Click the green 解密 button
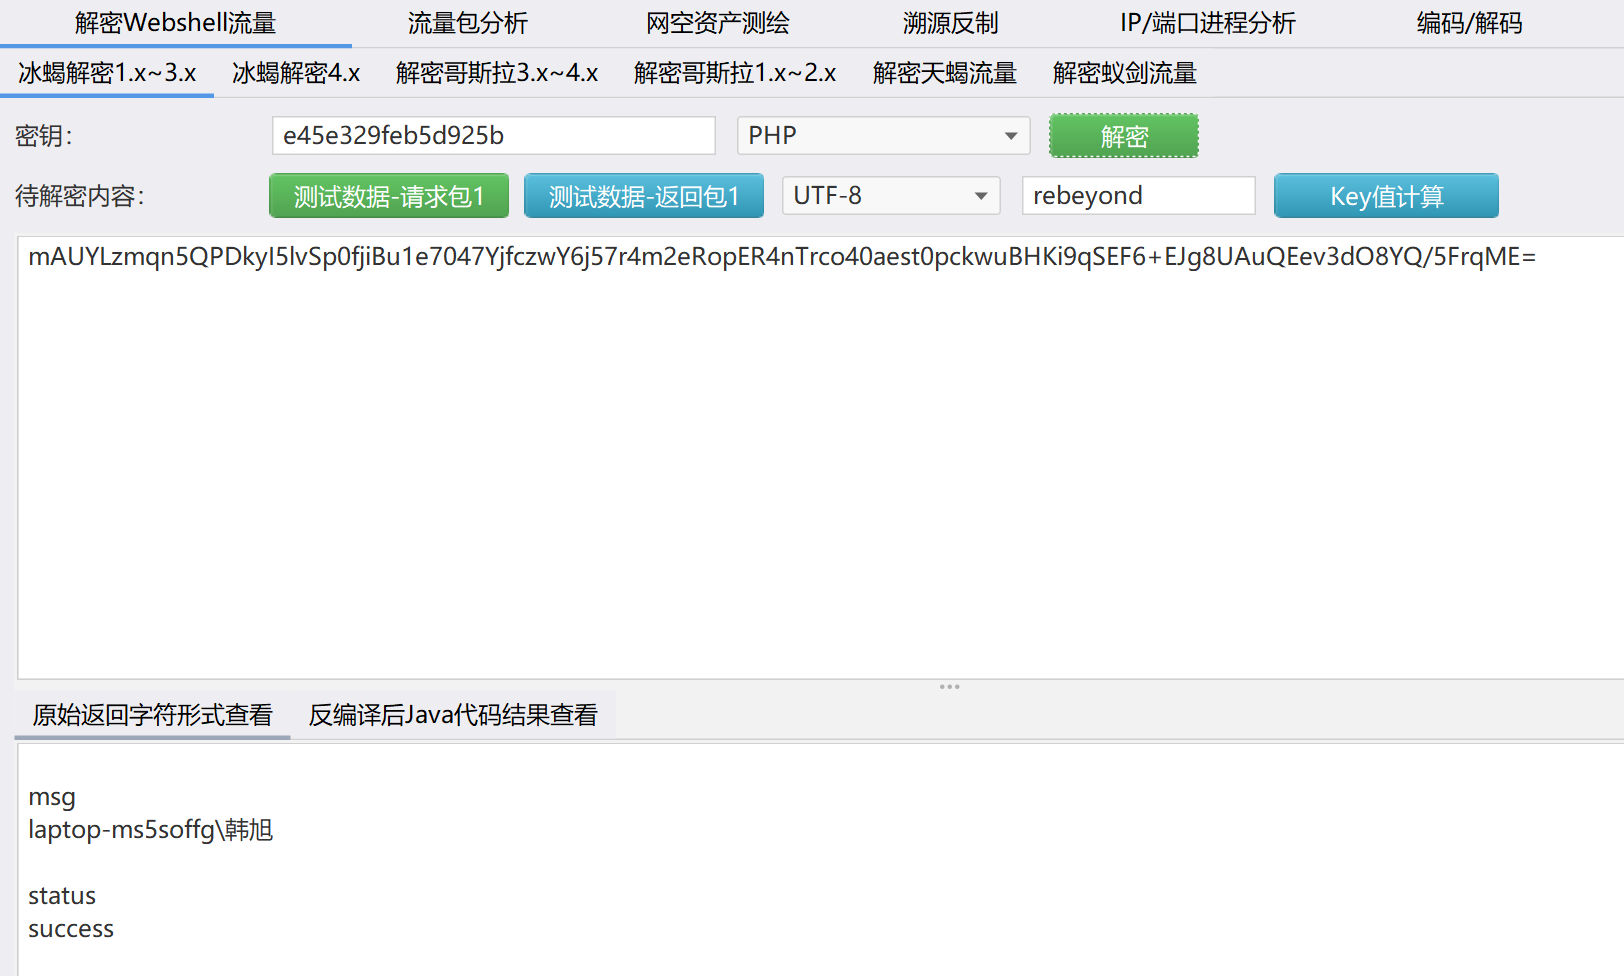Image resolution: width=1624 pixels, height=976 pixels. tap(1123, 136)
